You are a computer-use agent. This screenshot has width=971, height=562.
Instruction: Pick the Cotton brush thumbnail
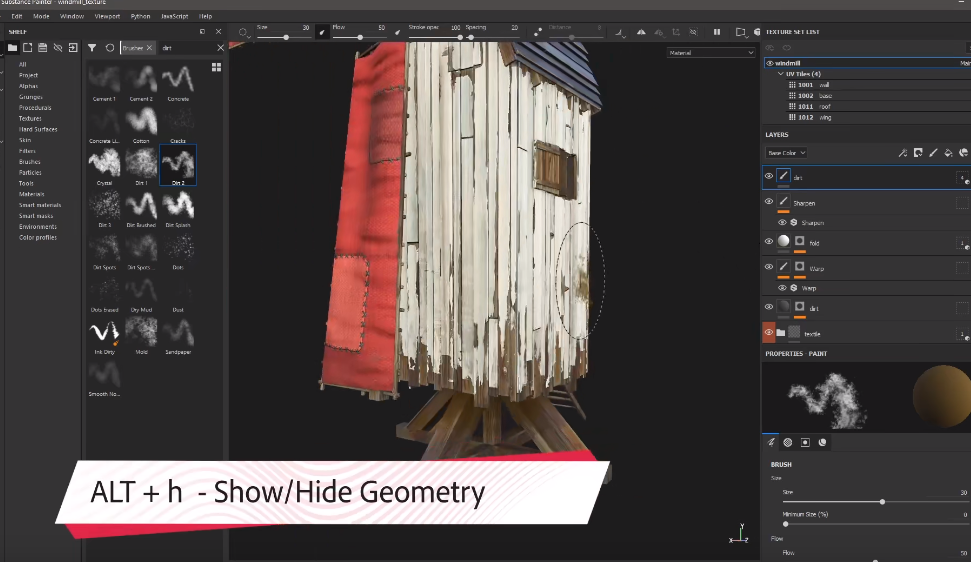(x=141, y=123)
